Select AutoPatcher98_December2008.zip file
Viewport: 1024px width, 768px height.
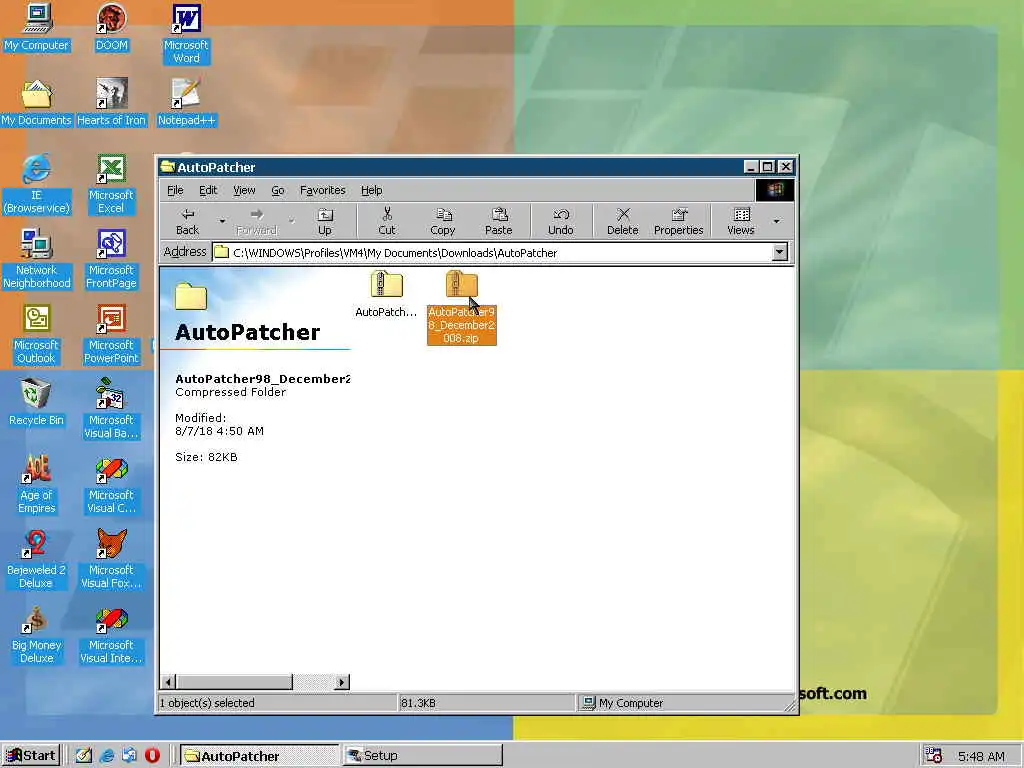[462, 308]
